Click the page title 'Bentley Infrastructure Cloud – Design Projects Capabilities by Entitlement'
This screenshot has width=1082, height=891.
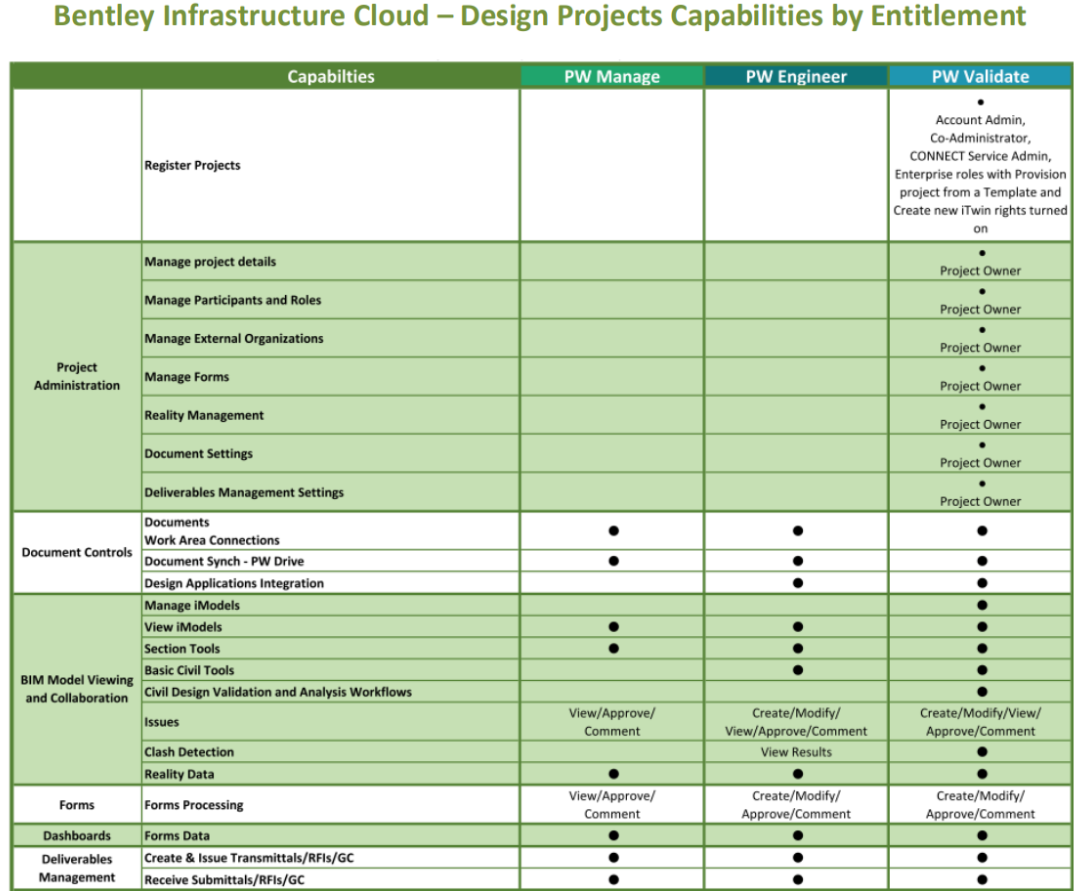(x=540, y=16)
